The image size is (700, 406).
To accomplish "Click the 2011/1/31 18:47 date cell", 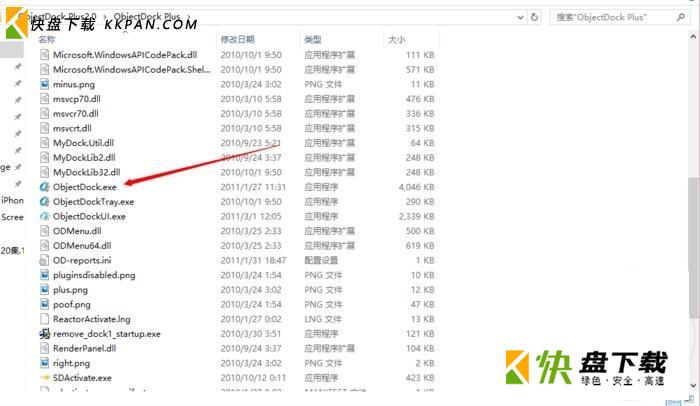I will click(253, 260).
